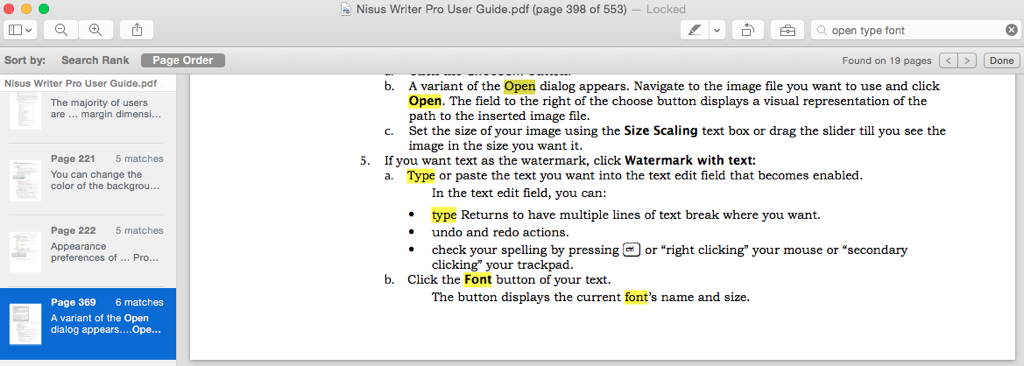Click the 'Sort by:' label
Viewport: 1024px width, 366px height.
coord(25,60)
